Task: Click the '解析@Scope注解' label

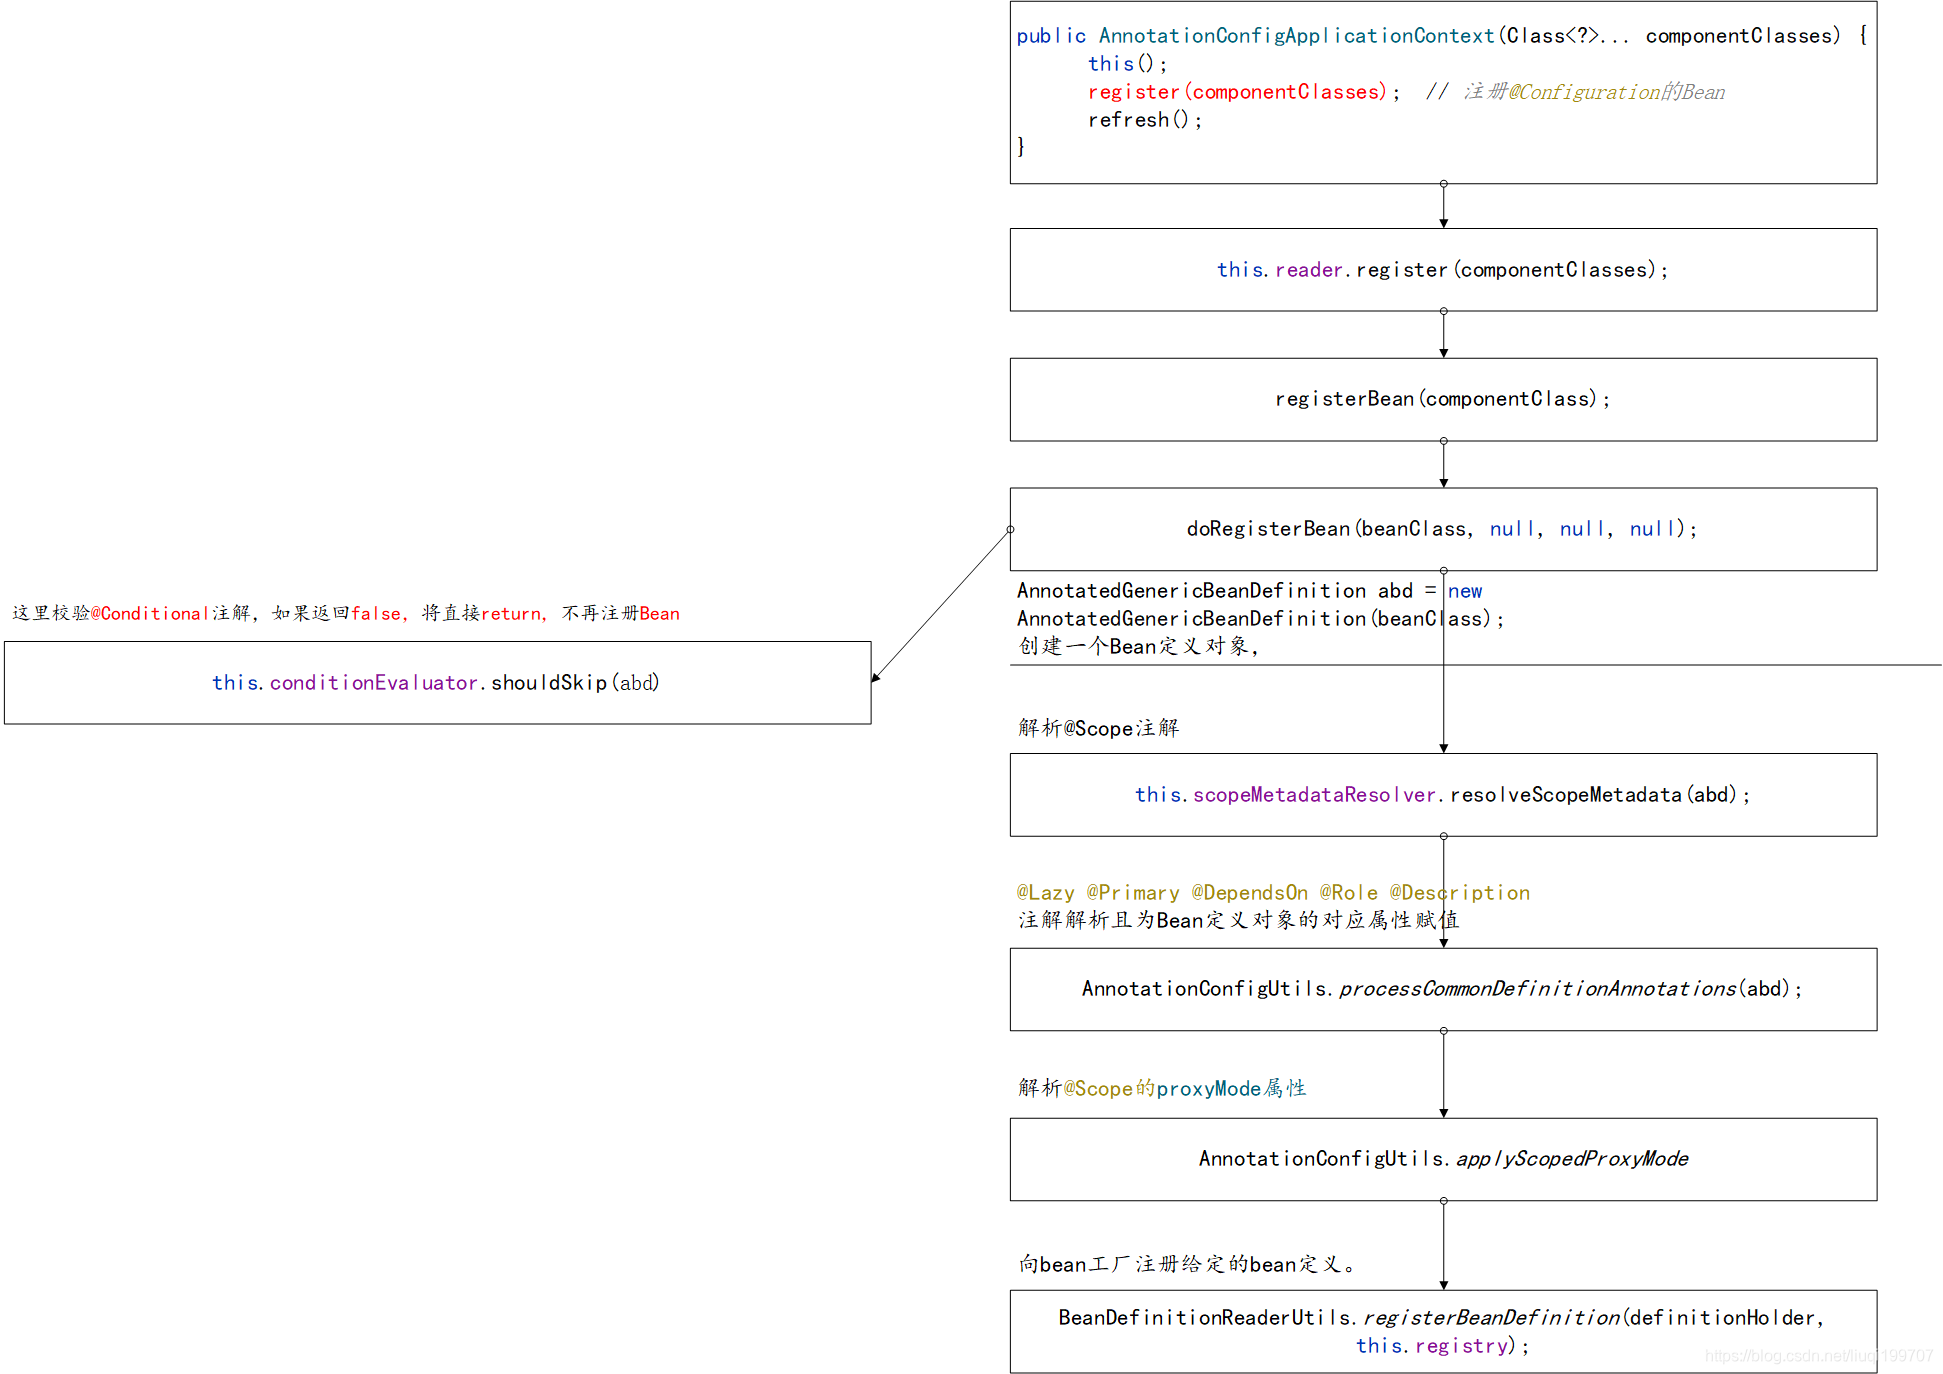Action: (1098, 728)
